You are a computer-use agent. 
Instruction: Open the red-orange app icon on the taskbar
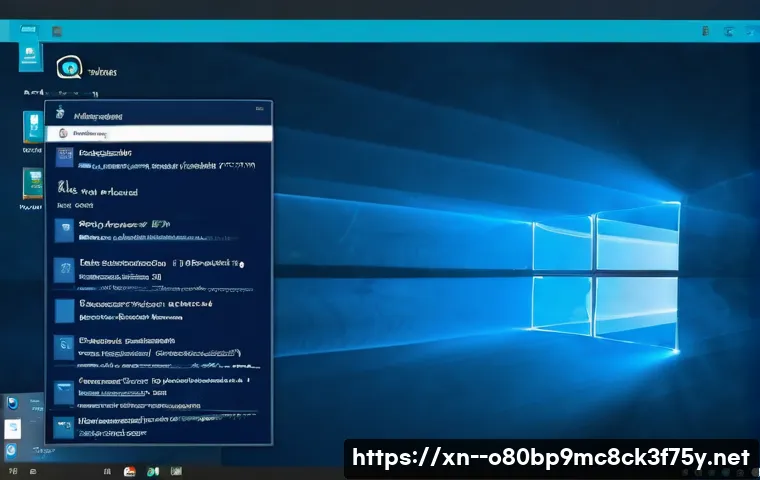[x=129, y=471]
